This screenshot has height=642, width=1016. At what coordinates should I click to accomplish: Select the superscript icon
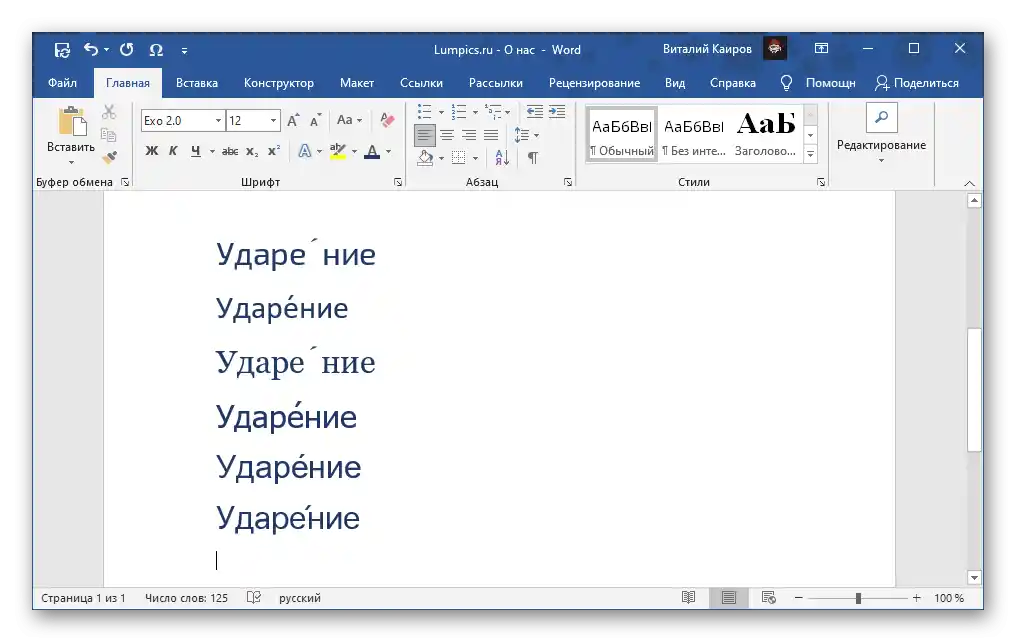tap(273, 149)
